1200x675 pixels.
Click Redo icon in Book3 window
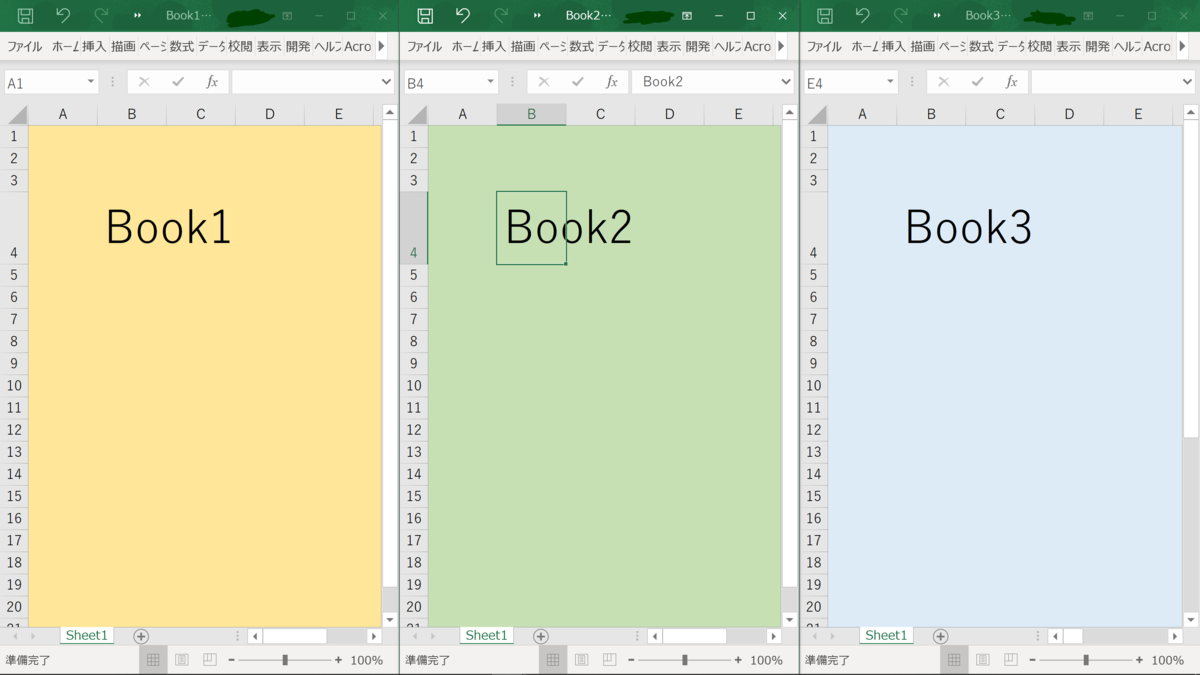(901, 15)
